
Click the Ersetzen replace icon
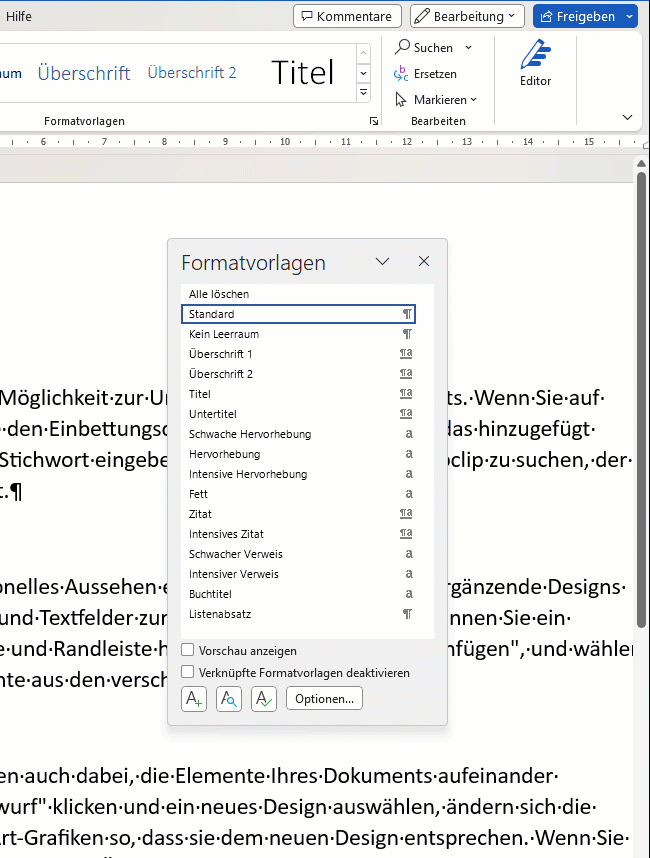tap(402, 73)
